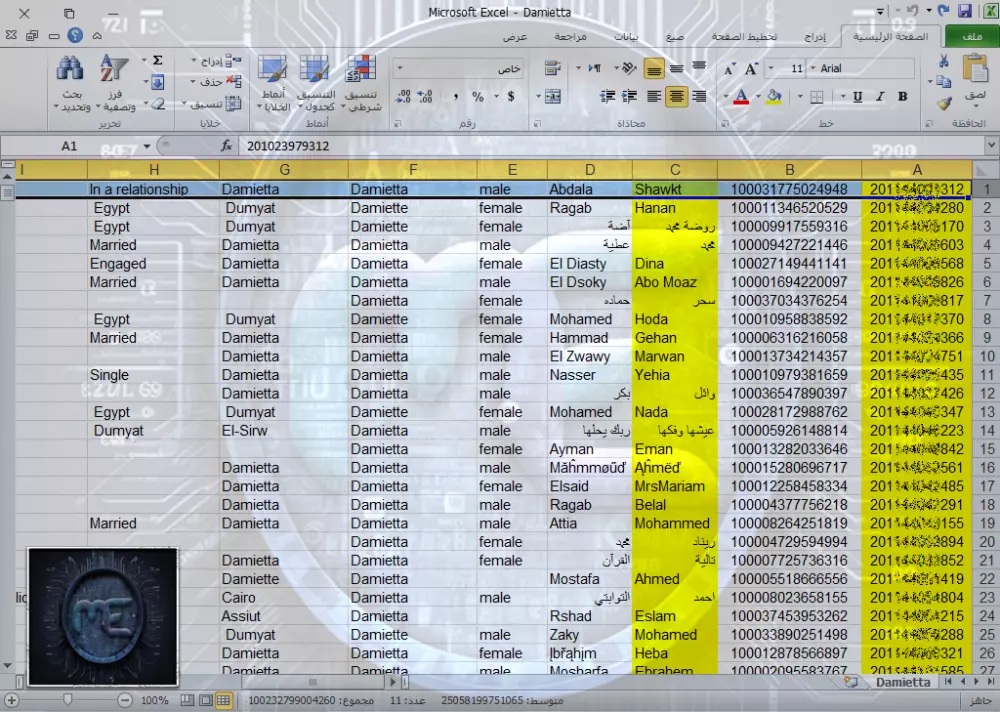This screenshot has height=712, width=1000.
Task: Toggle align text left
Action: [x=654, y=96]
